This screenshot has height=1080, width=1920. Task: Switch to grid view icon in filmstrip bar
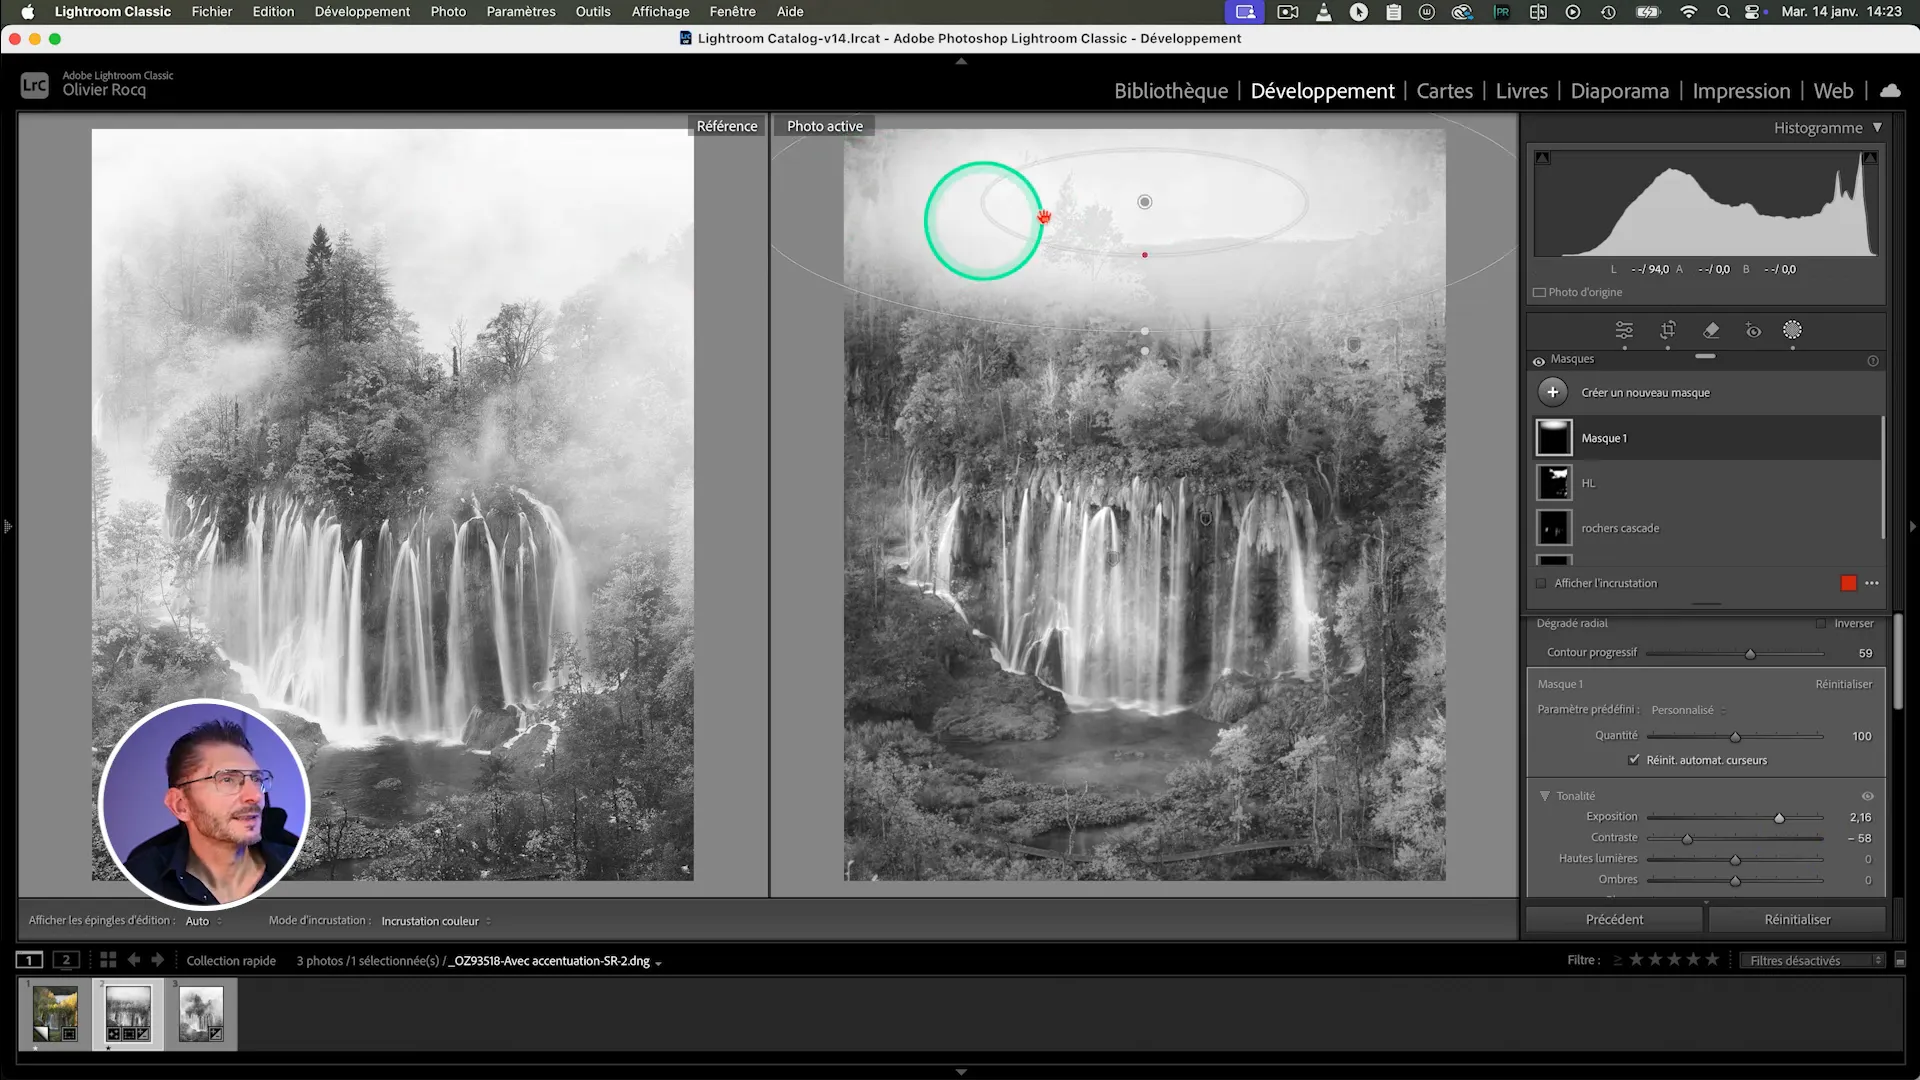(x=108, y=960)
